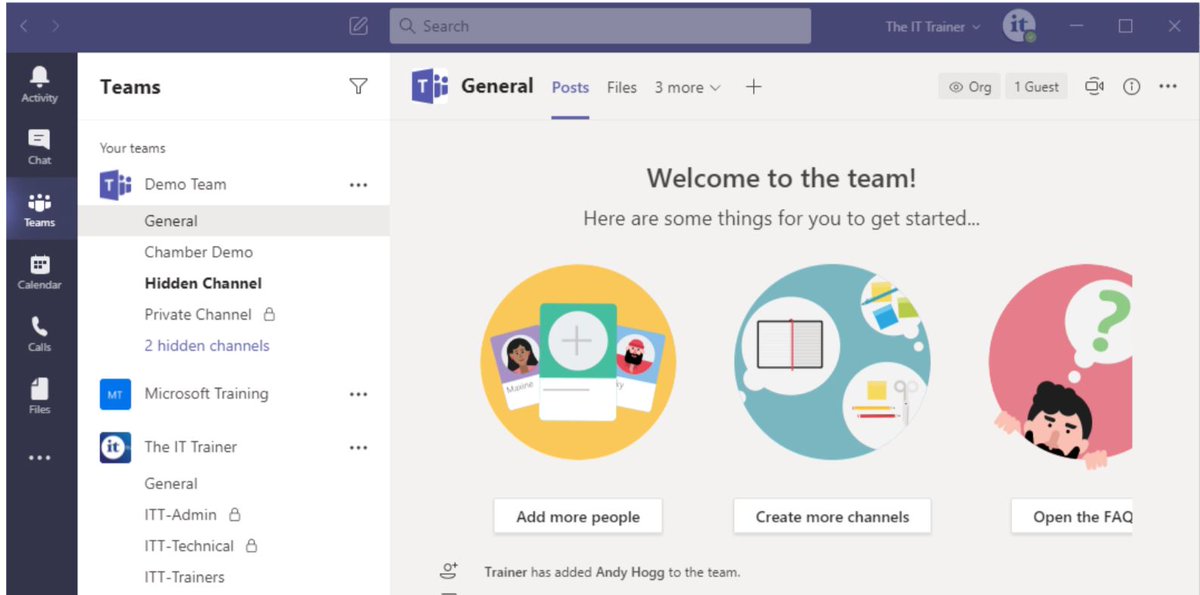View the 1 Guest team member
1200x595 pixels.
click(x=1036, y=87)
